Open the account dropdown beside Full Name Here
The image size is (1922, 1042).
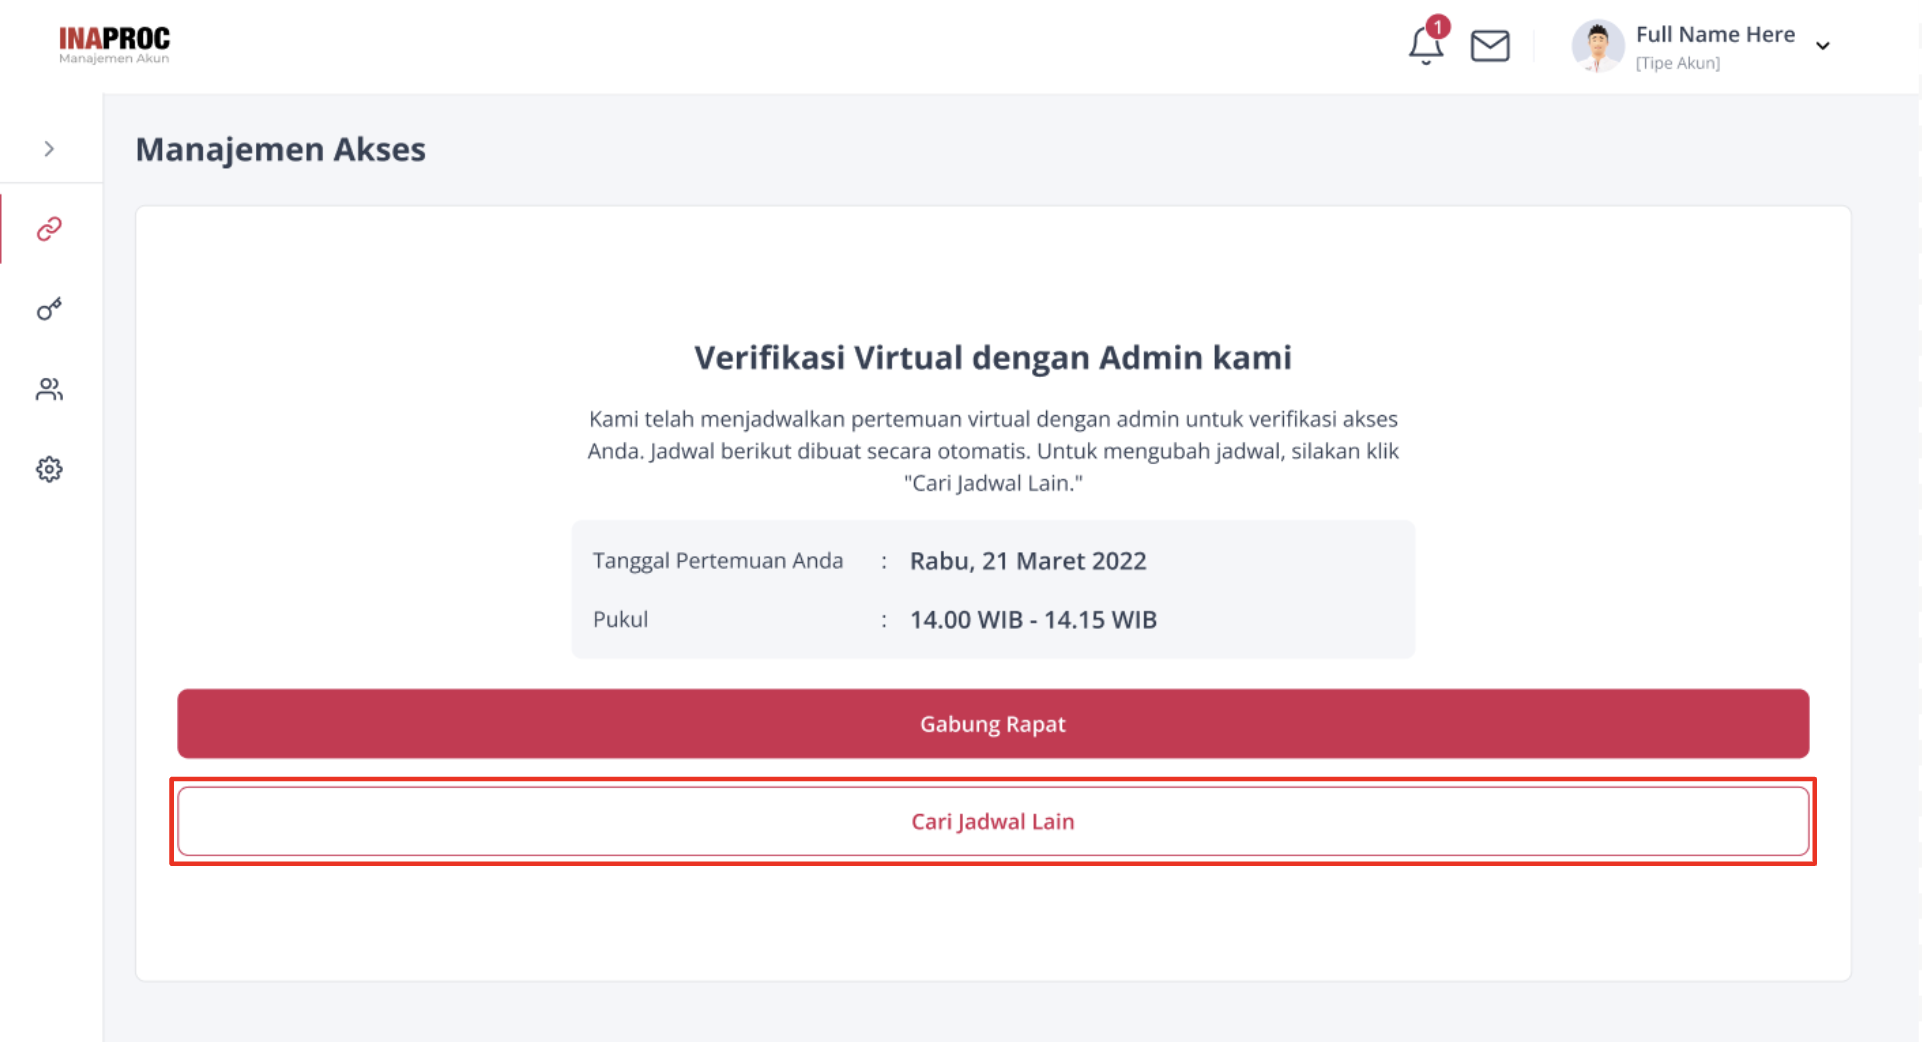click(1824, 45)
